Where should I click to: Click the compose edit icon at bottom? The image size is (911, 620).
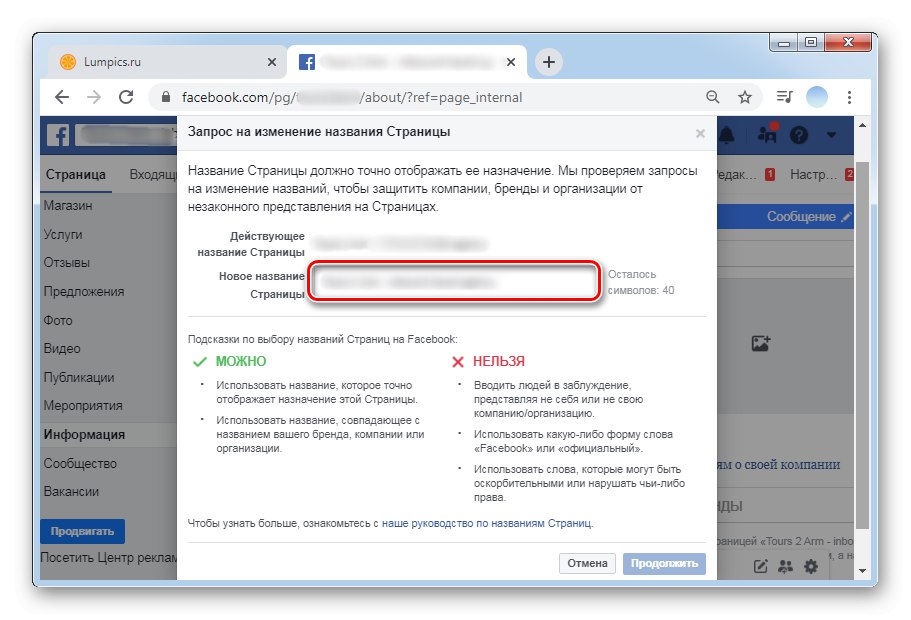(761, 566)
